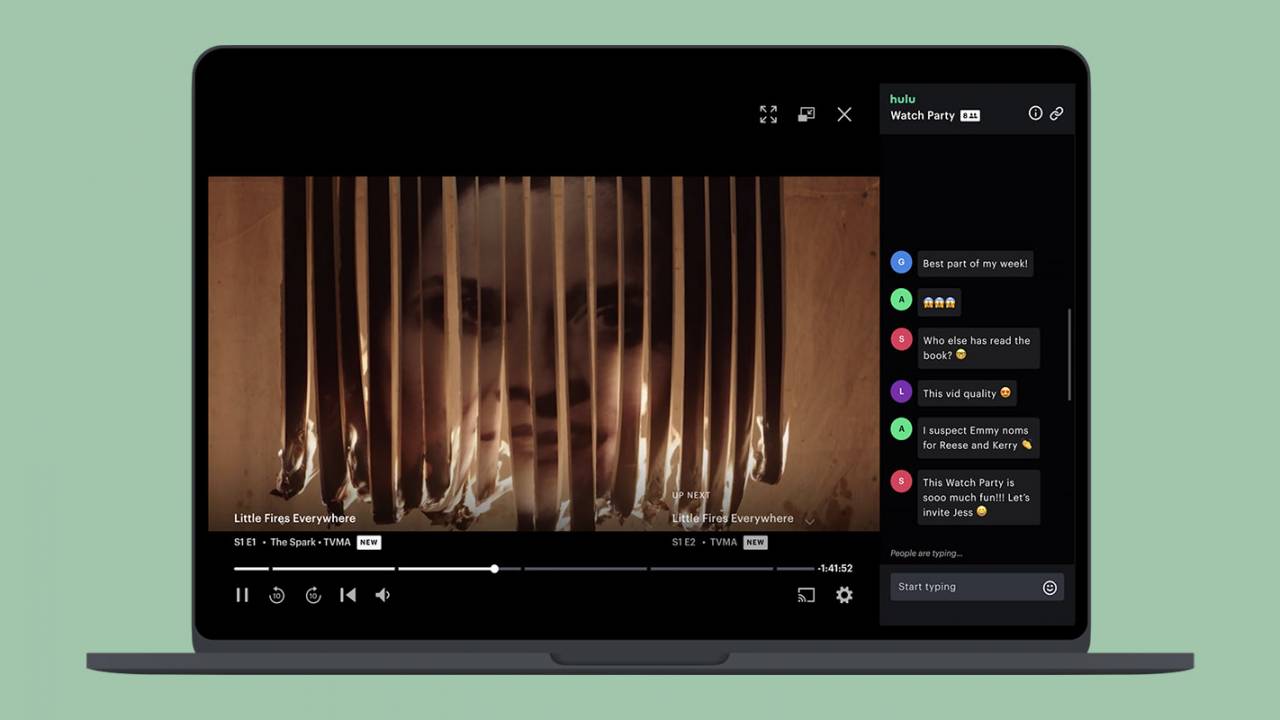The width and height of the screenshot is (1280, 720).
Task: Expand the Up Next chevron
Action: 810,520
